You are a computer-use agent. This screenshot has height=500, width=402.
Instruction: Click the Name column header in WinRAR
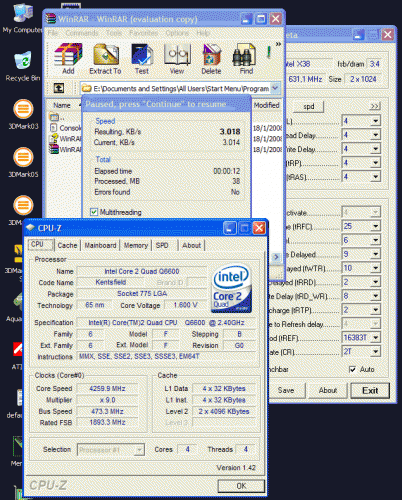pos(64,105)
